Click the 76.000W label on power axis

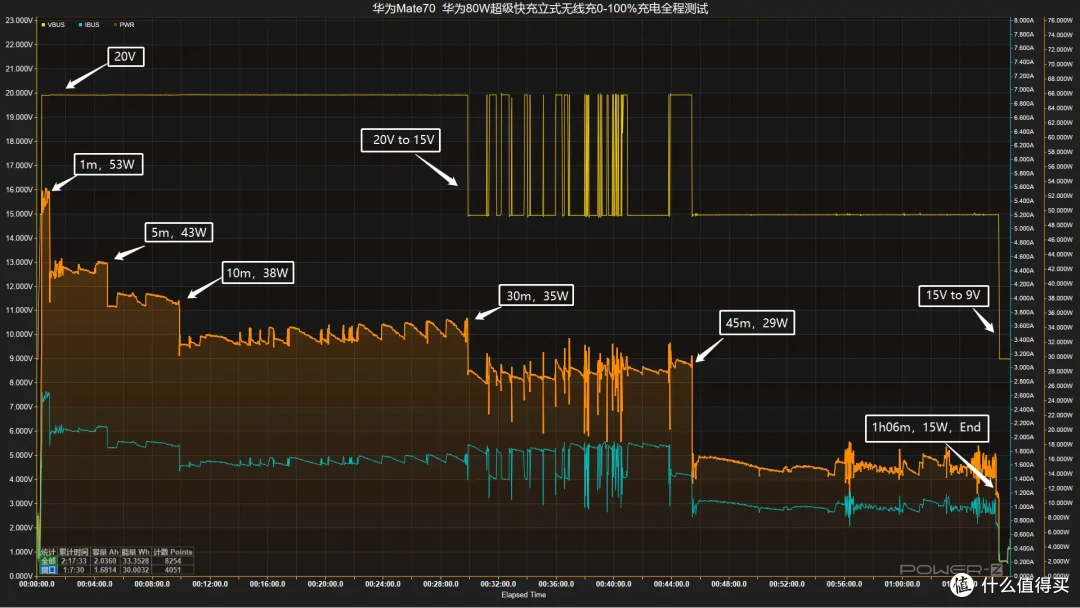tap(1059, 20)
